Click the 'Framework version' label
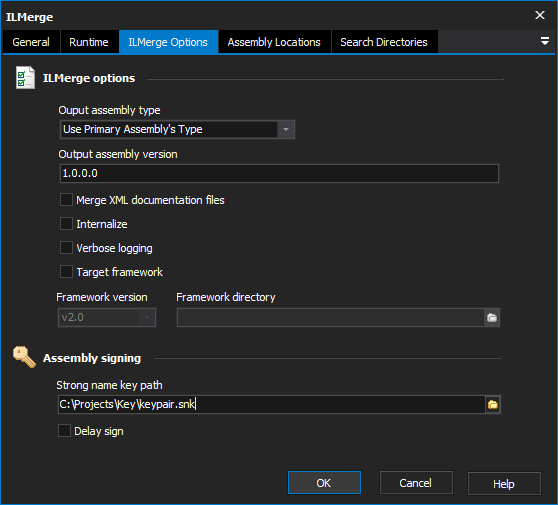 click(x=102, y=297)
